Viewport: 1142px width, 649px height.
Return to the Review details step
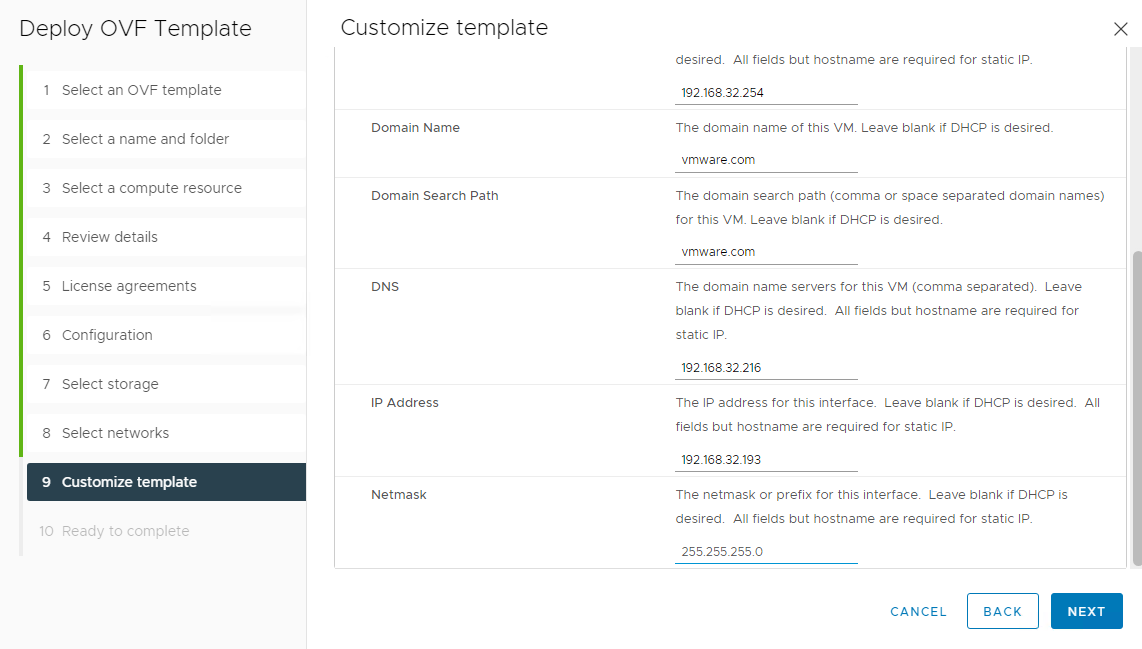108,237
